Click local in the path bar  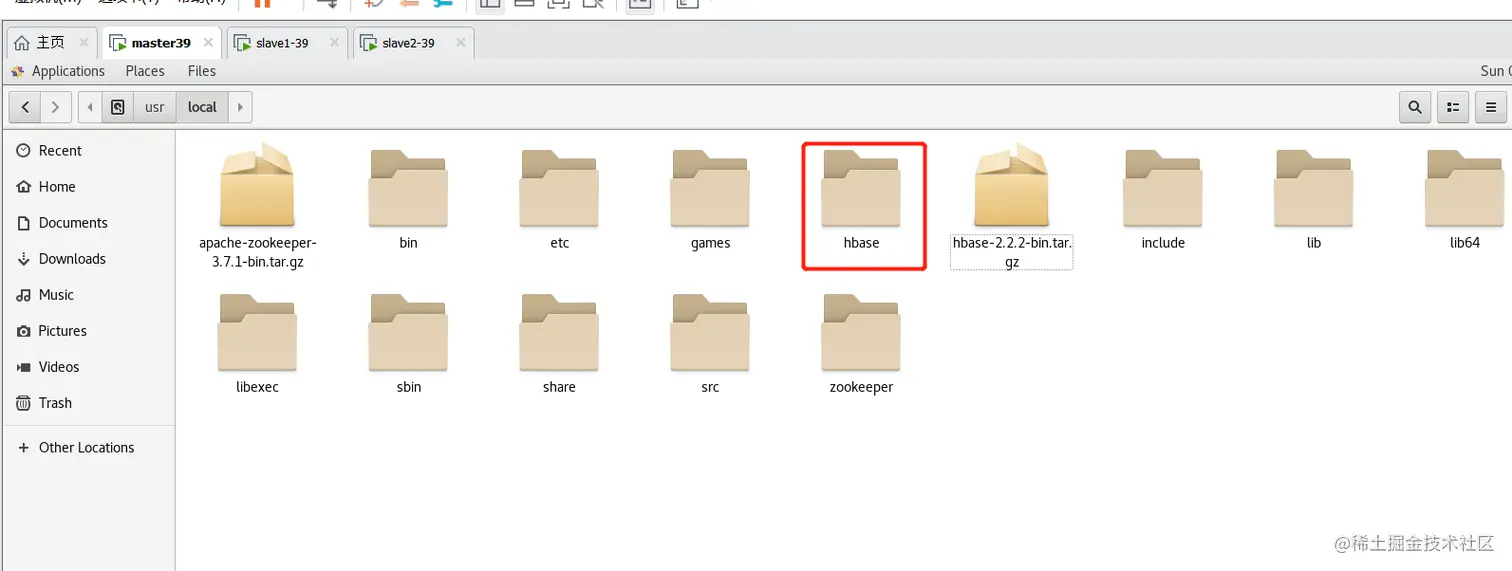202,107
